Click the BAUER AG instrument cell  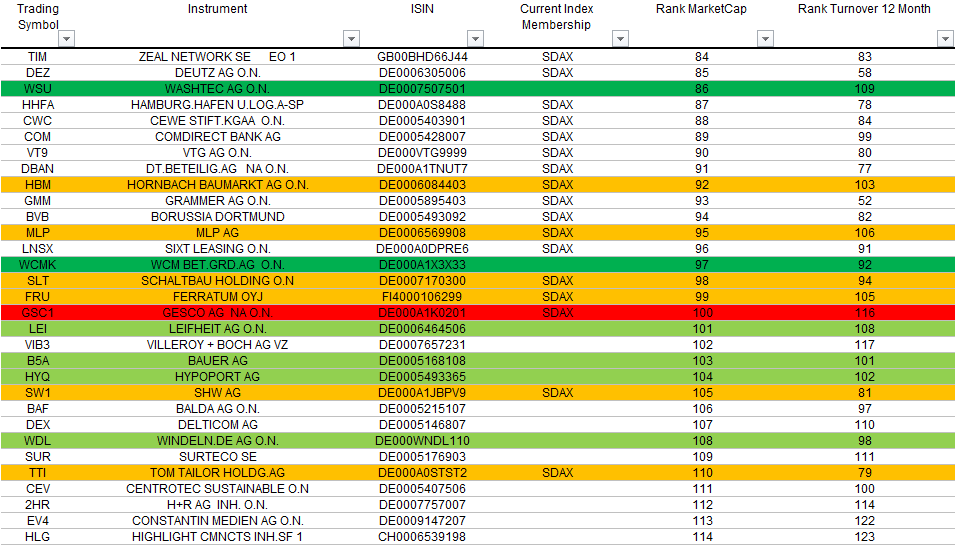pyautogui.click(x=217, y=360)
